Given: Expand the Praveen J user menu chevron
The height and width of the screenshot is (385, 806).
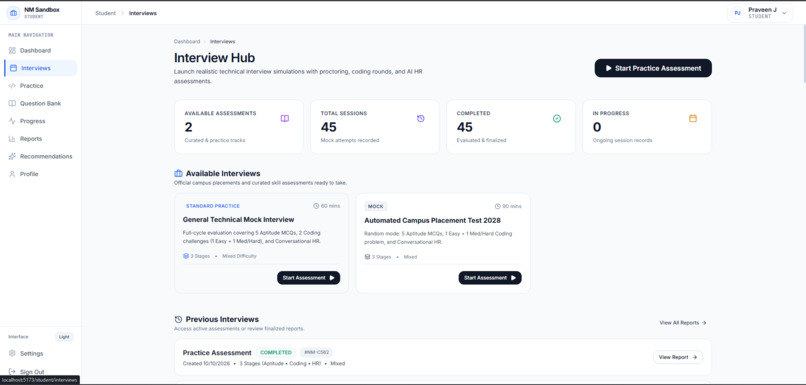Looking at the screenshot, I should click(x=784, y=13).
